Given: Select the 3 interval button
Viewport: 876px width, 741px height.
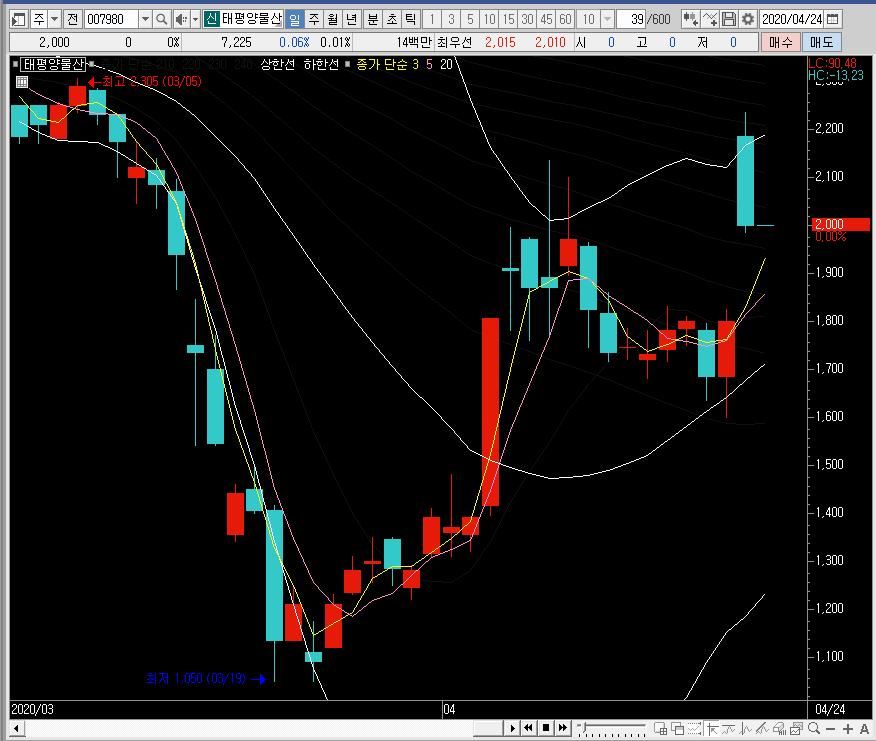Looking at the screenshot, I should click(451, 20).
